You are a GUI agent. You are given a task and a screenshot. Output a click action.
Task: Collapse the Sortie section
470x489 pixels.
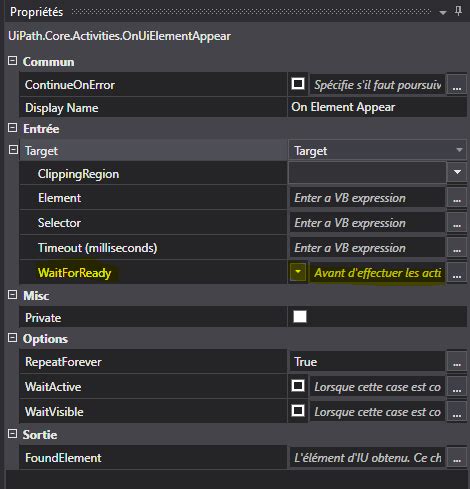click(13, 434)
